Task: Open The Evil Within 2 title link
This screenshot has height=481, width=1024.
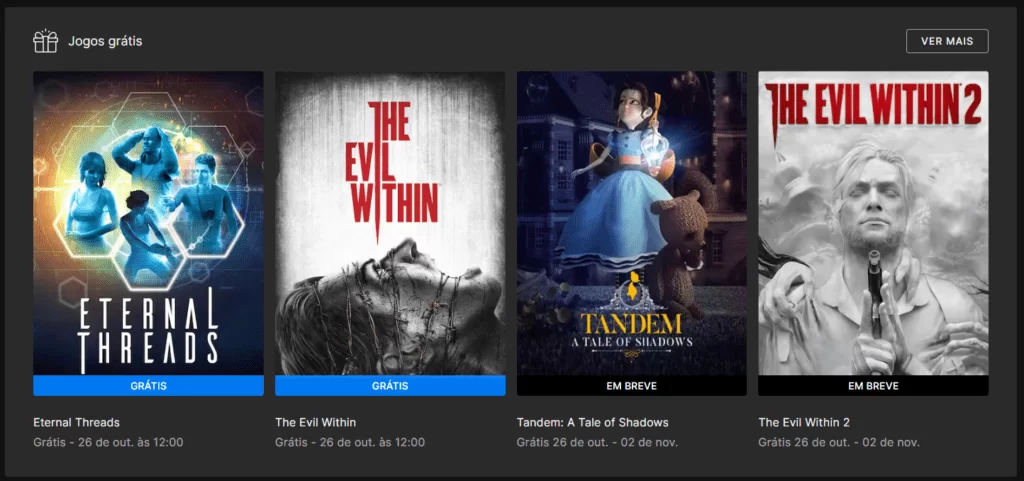Action: coord(804,422)
